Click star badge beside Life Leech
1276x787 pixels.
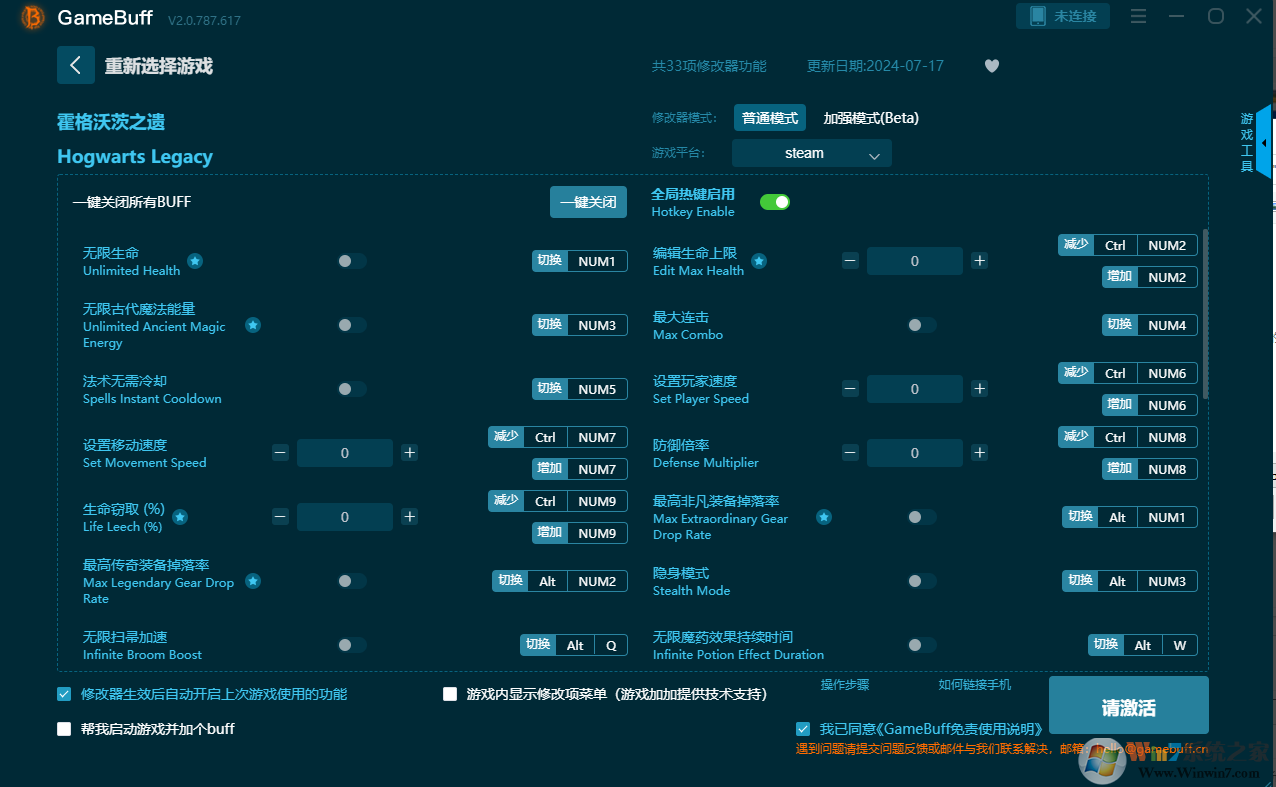pyautogui.click(x=180, y=517)
